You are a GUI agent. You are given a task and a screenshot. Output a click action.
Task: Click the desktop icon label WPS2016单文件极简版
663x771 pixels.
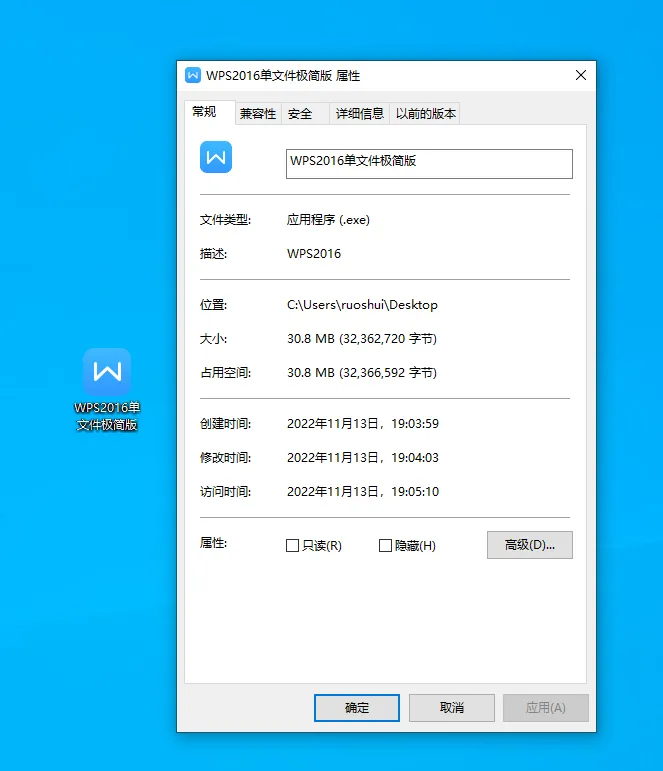coord(107,416)
